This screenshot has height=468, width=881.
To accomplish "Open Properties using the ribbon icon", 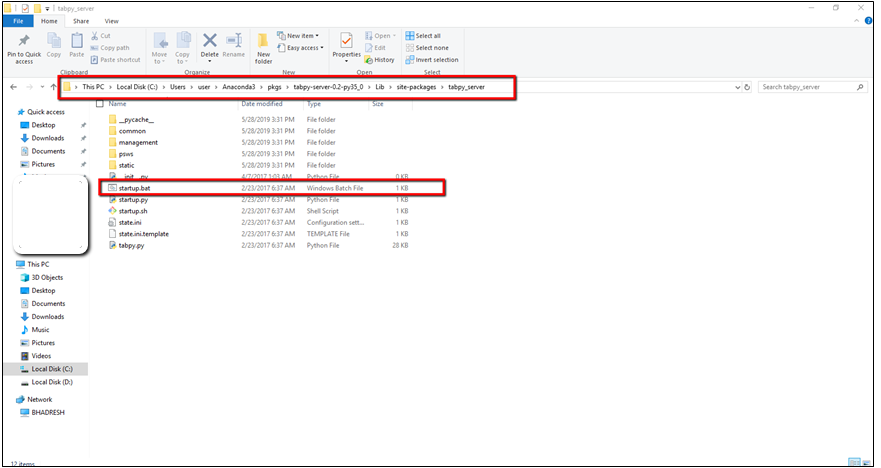I will coord(346,42).
